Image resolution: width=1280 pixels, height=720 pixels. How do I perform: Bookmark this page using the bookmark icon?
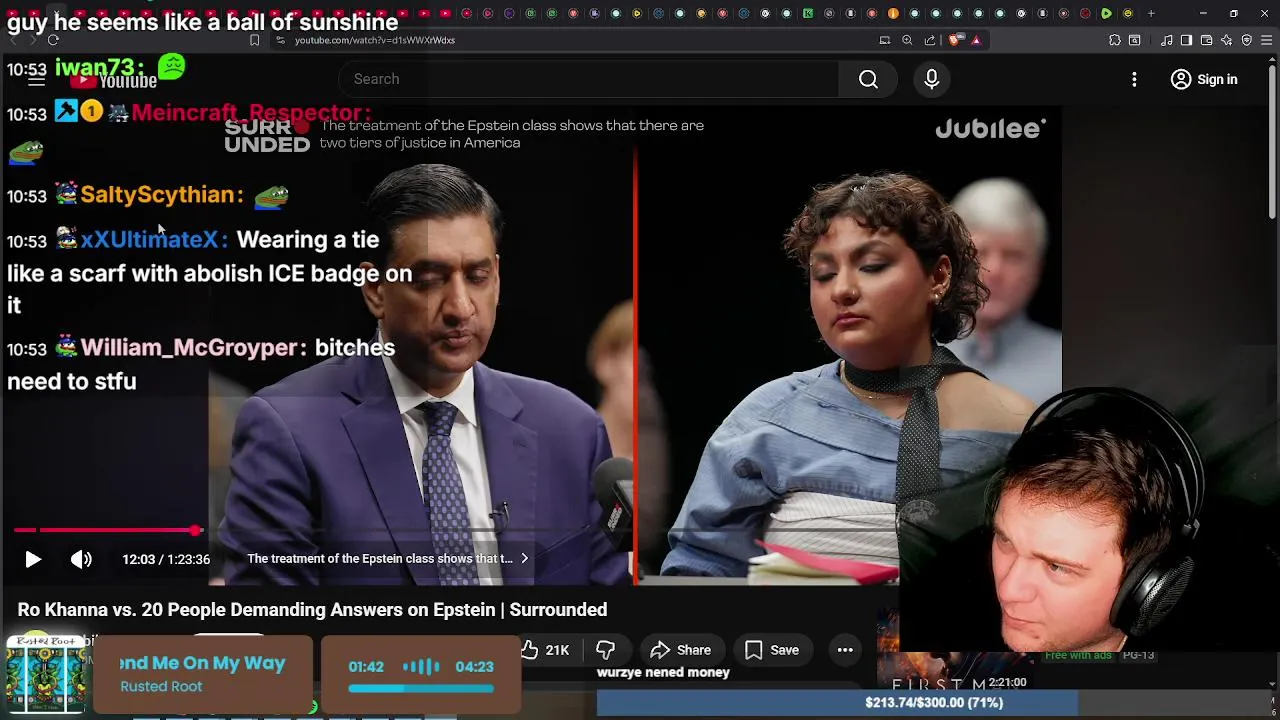click(254, 40)
